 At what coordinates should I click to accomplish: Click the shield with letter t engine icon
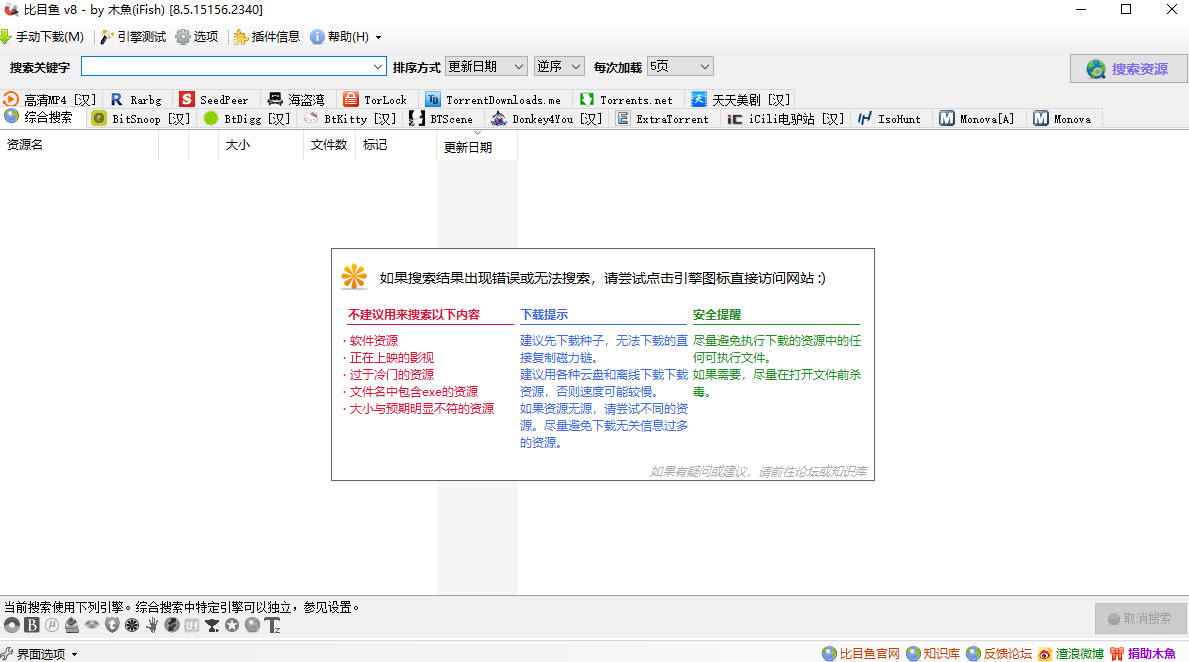click(x=112, y=625)
